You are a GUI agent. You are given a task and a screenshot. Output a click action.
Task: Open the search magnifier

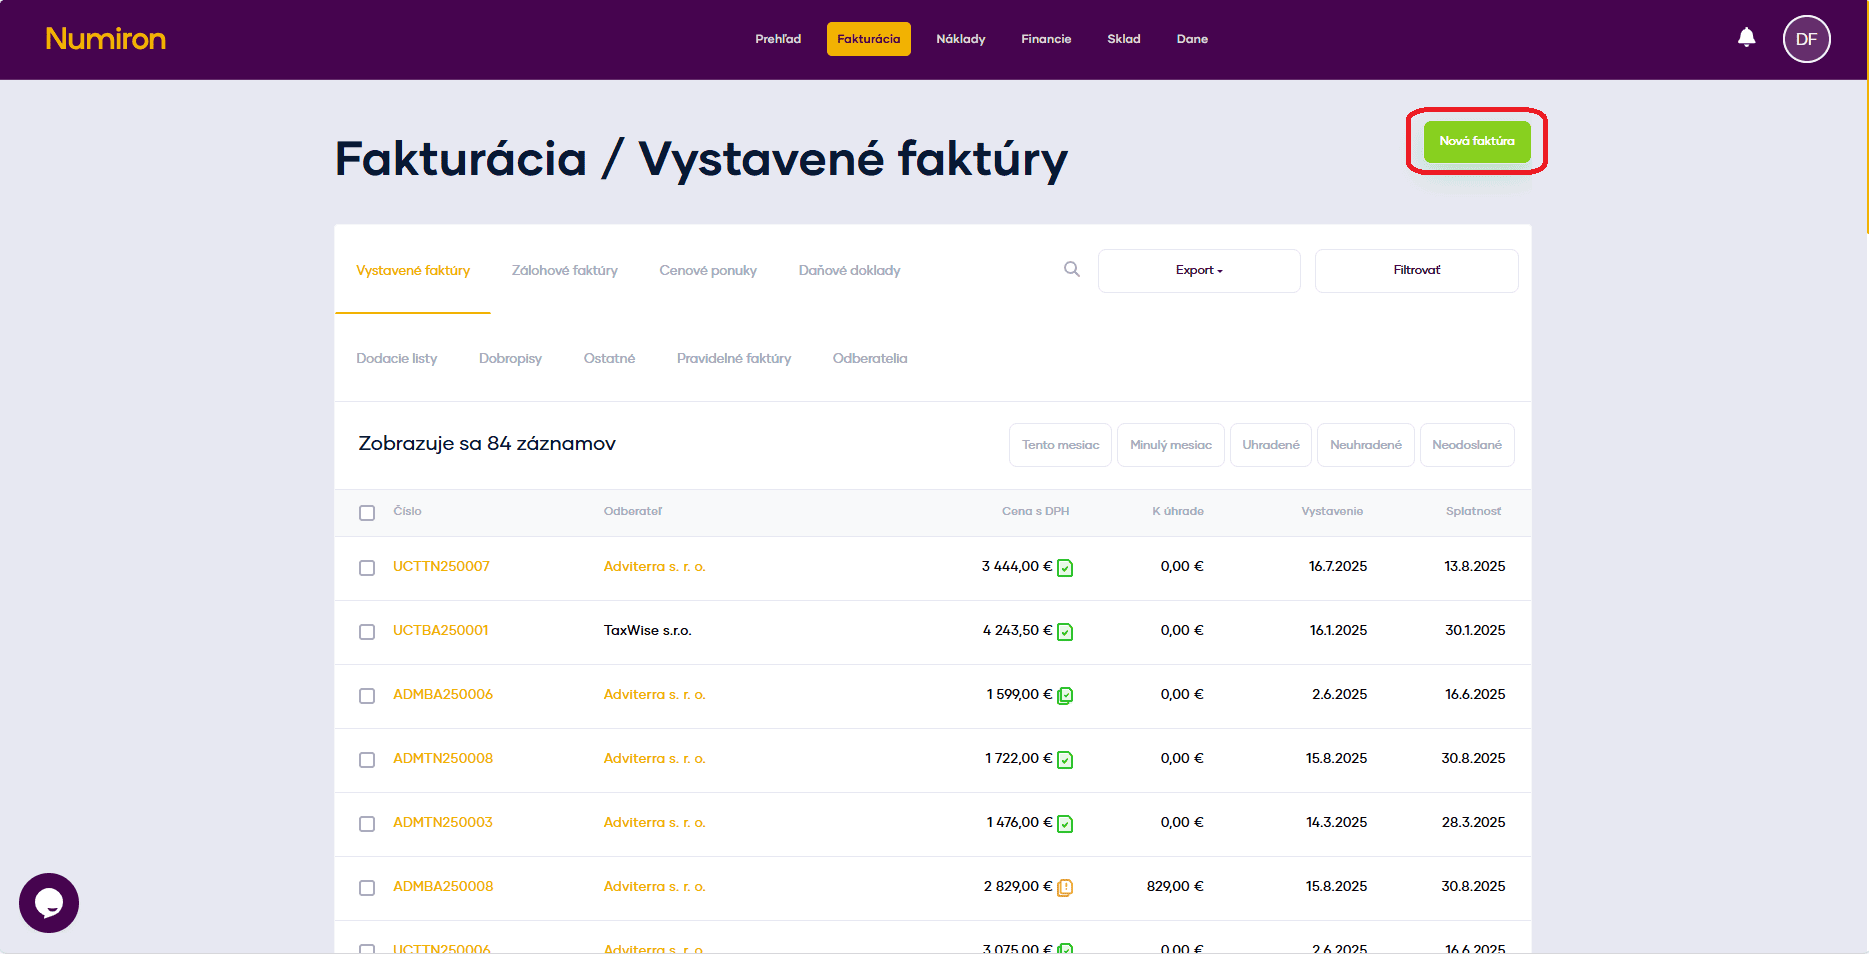(1071, 269)
